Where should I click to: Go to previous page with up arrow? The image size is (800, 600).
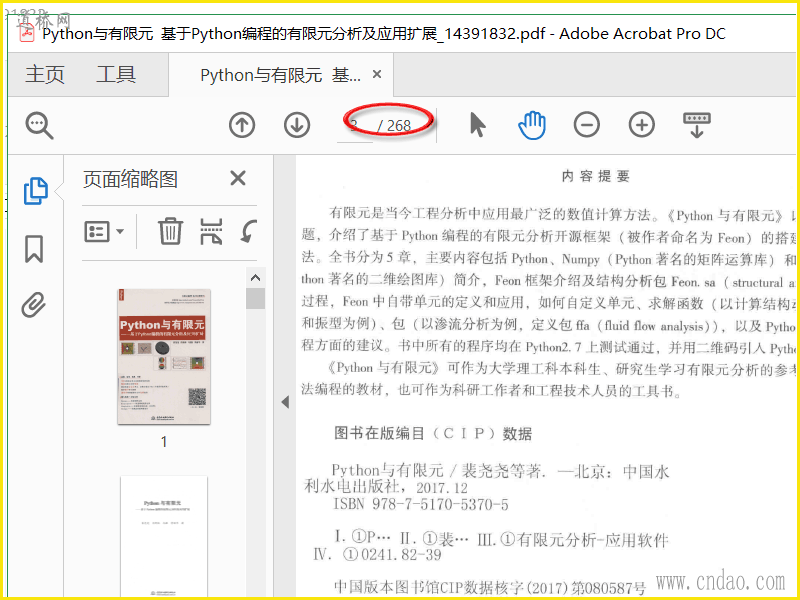coord(242,125)
